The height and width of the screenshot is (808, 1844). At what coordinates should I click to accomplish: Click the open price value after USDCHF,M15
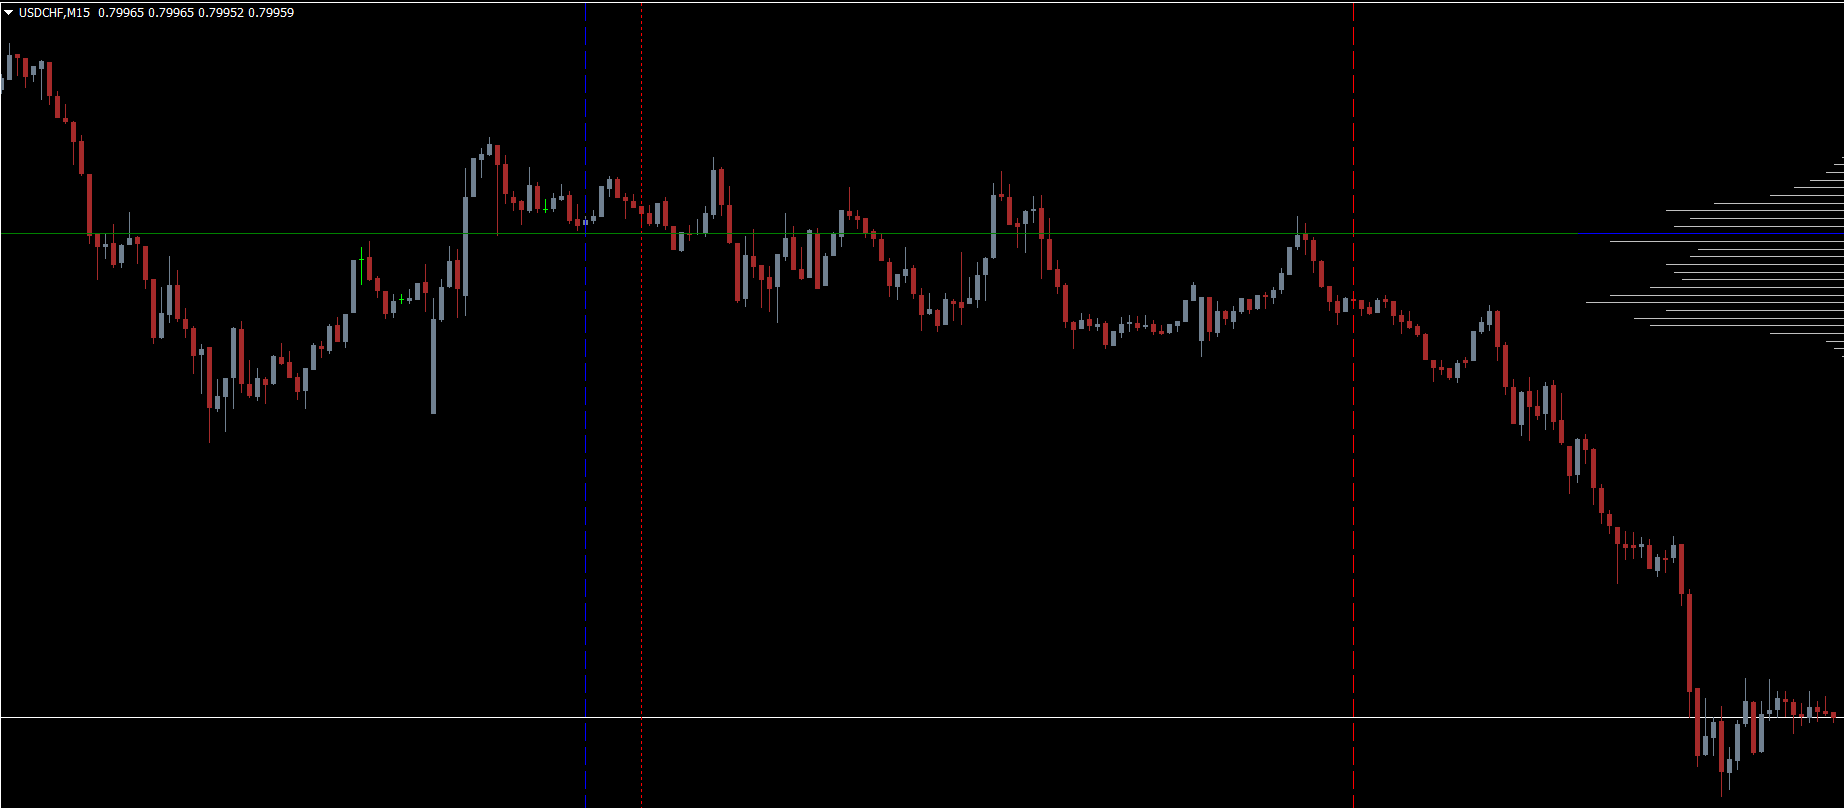[x=119, y=13]
